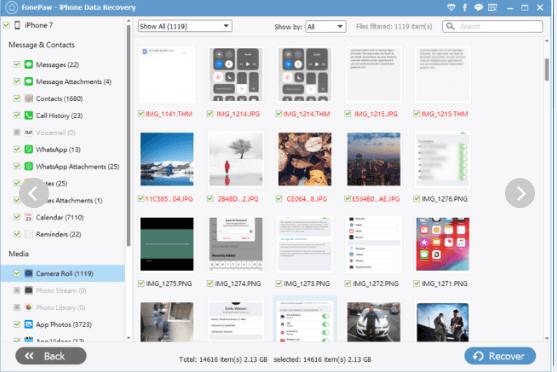The image size is (557, 372).
Task: Click the WhatsApp app icon
Action: coord(29,150)
